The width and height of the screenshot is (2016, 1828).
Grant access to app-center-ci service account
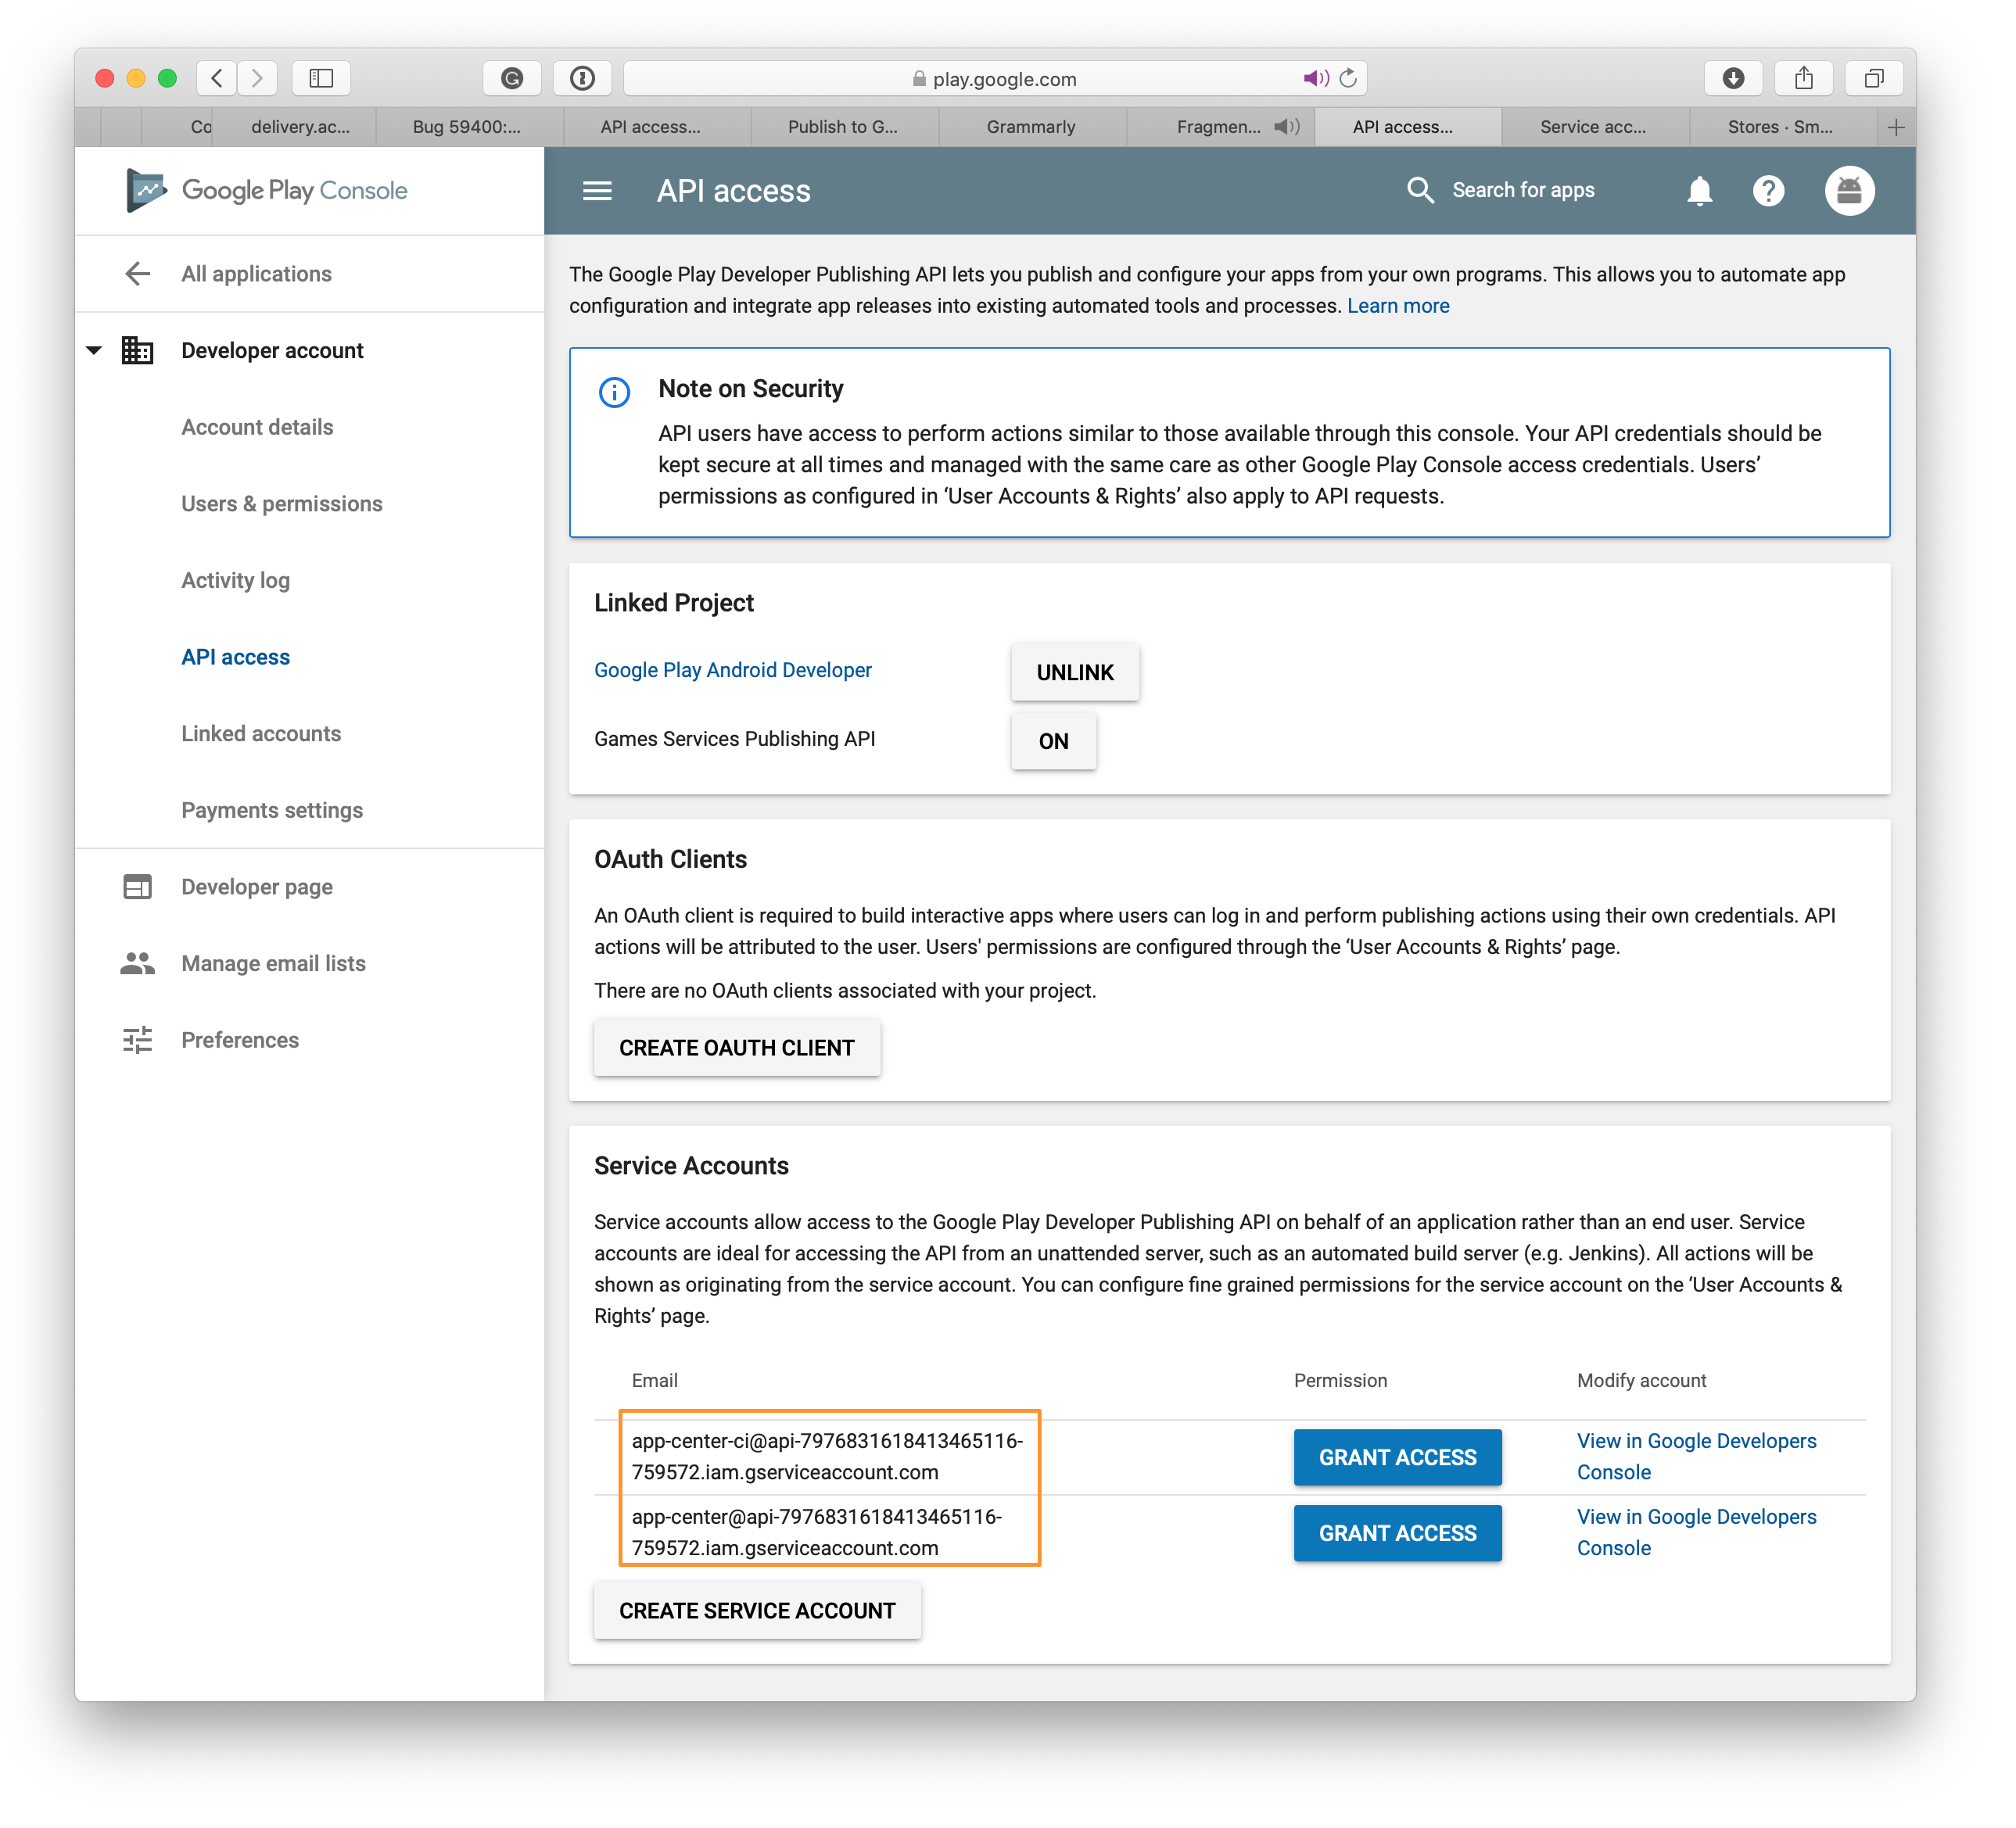[1396, 1454]
